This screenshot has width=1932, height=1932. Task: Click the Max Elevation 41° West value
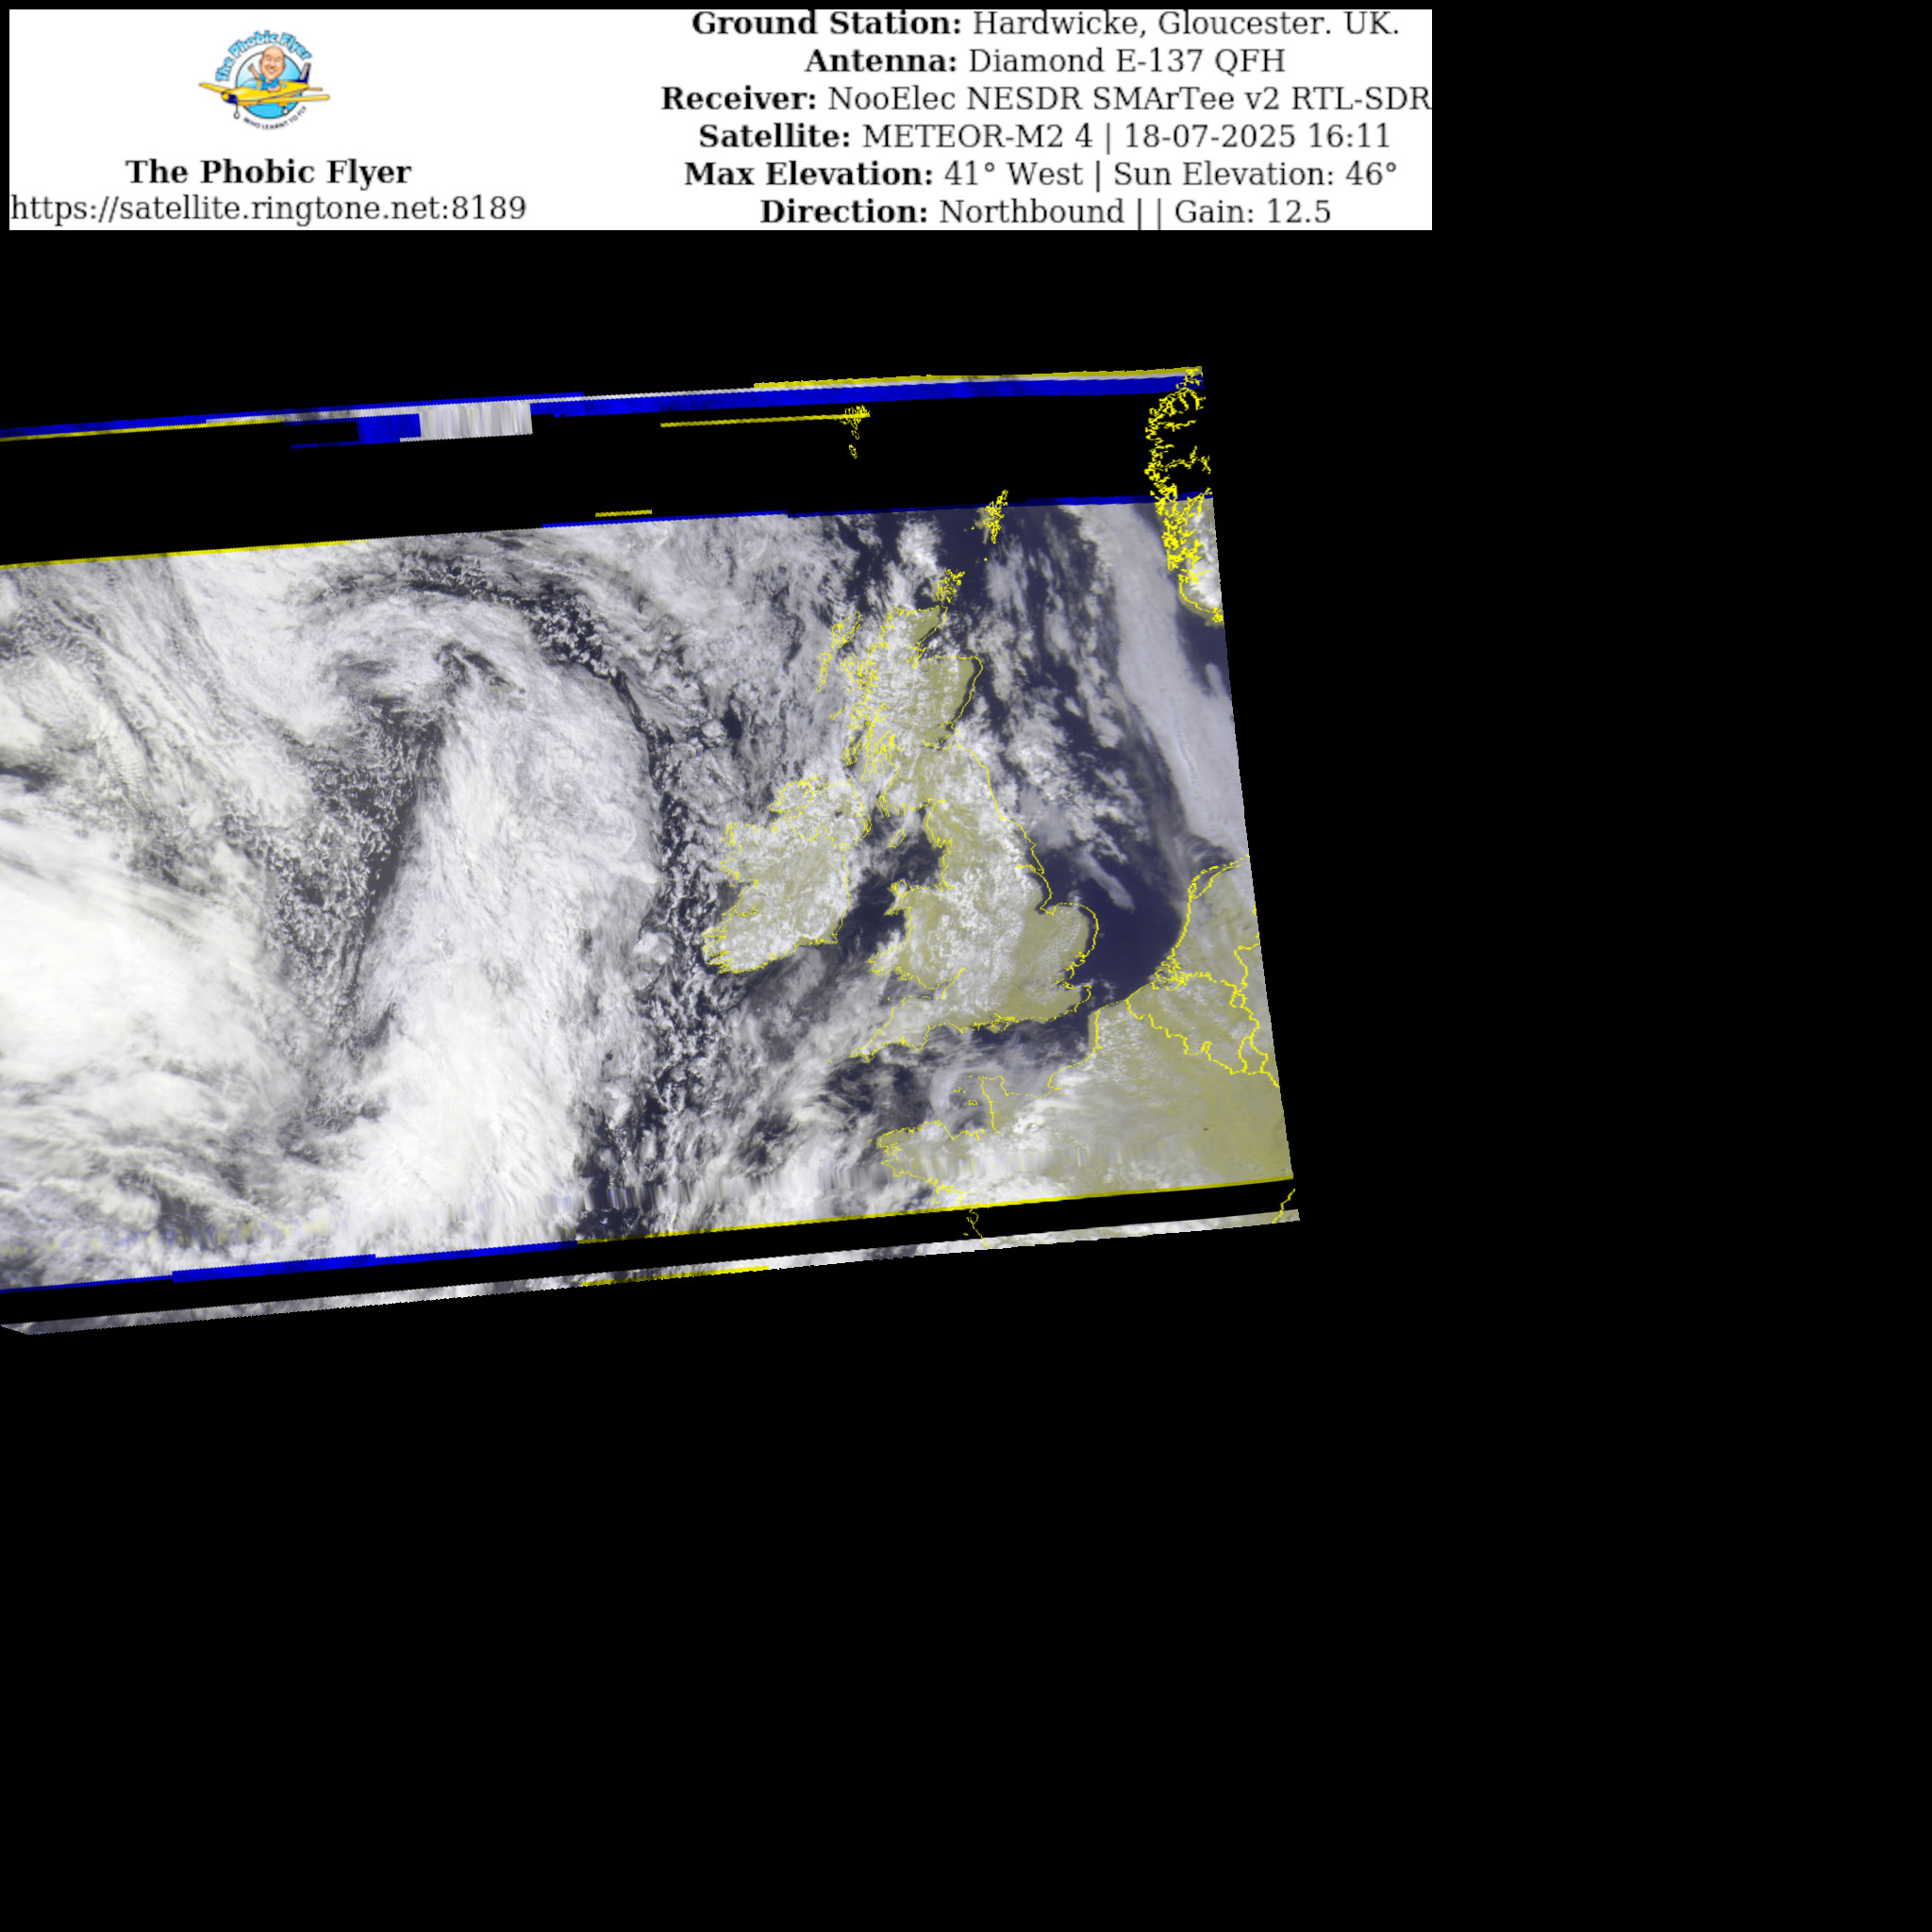[x=1012, y=174]
